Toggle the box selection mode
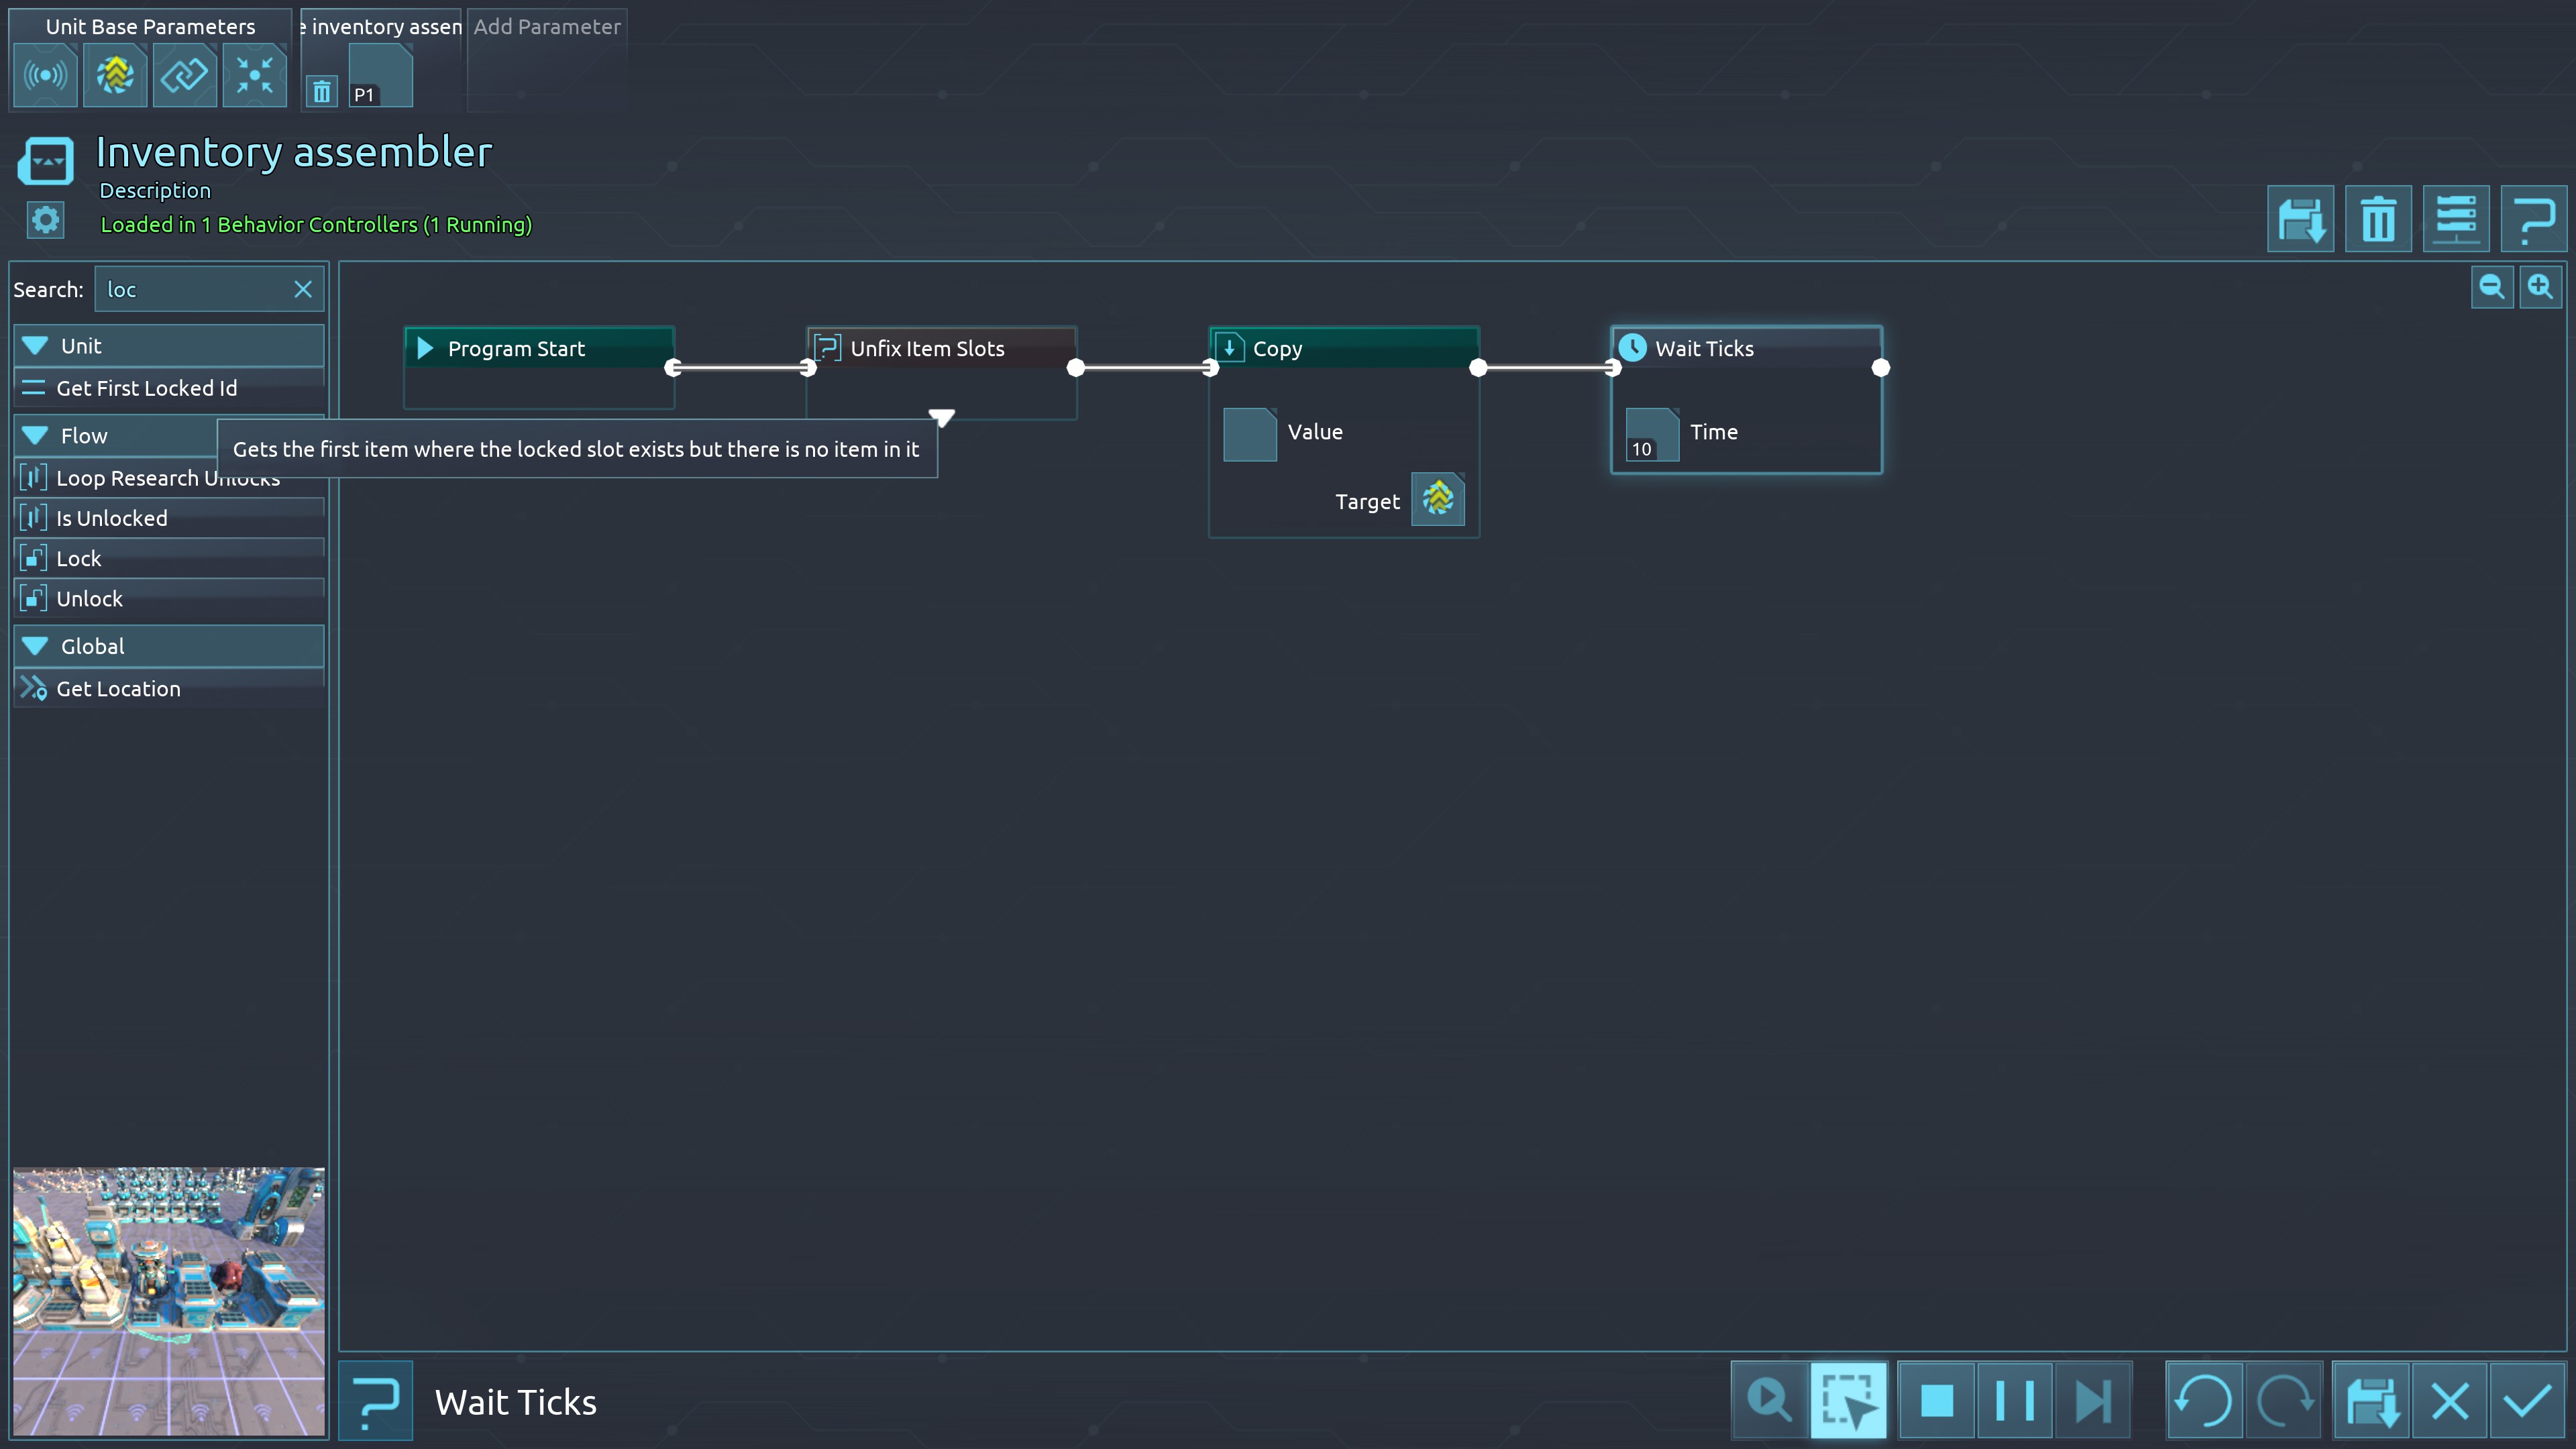Viewport: 2576px width, 1449px height. coord(1848,1400)
